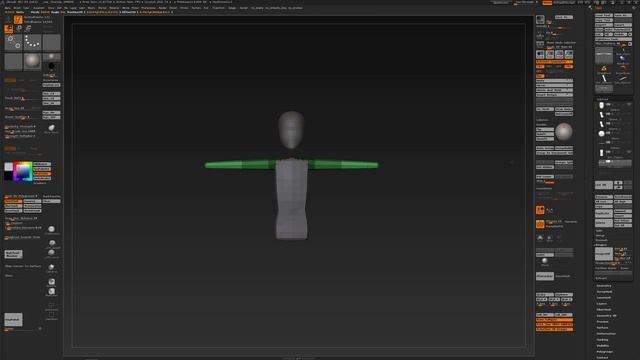Select the orange PolyMesh3D star tool icon

pos(604,69)
